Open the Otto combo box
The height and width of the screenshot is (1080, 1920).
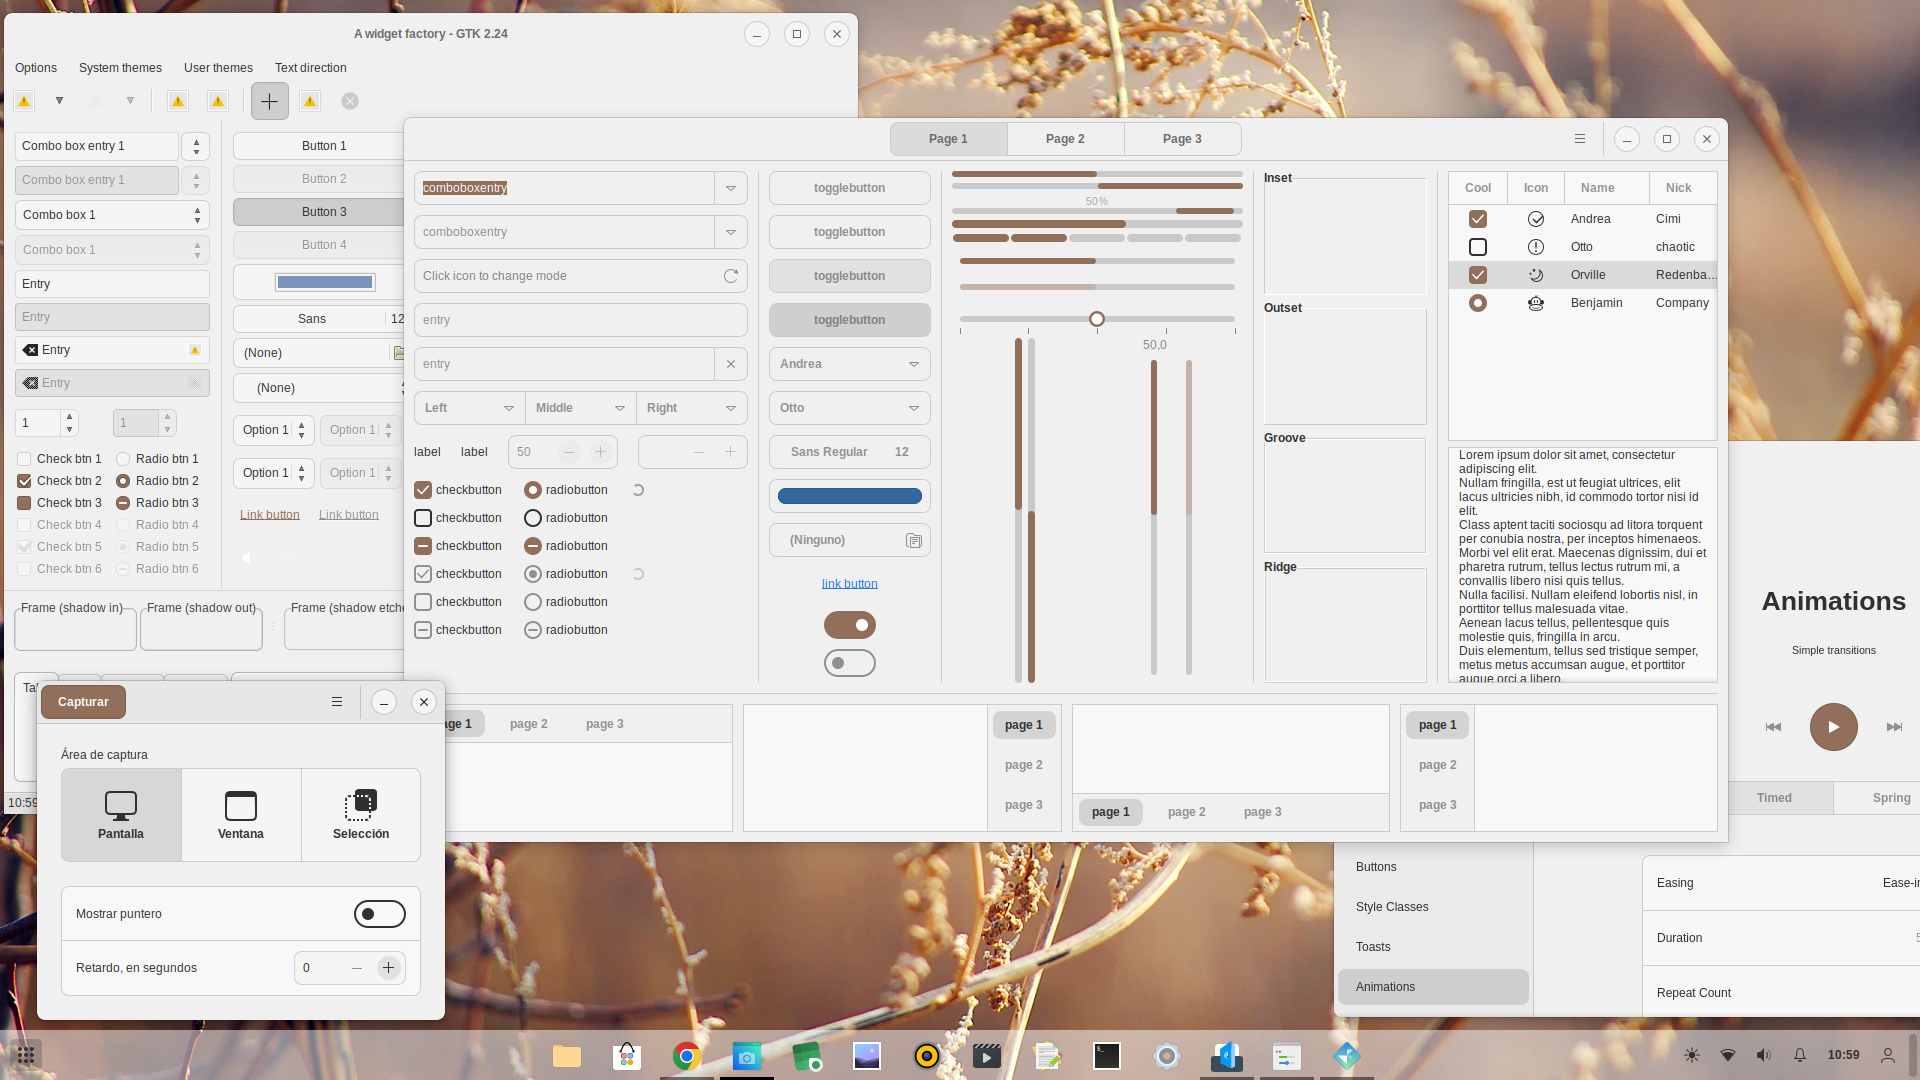coord(850,408)
